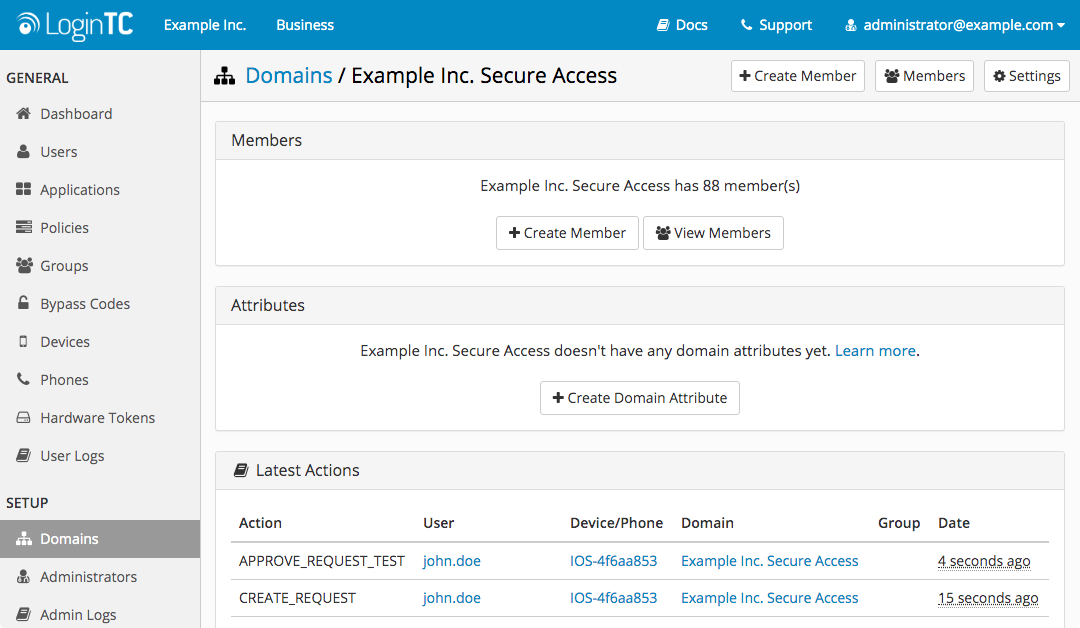Go to Users in the sidebar

coord(59,151)
